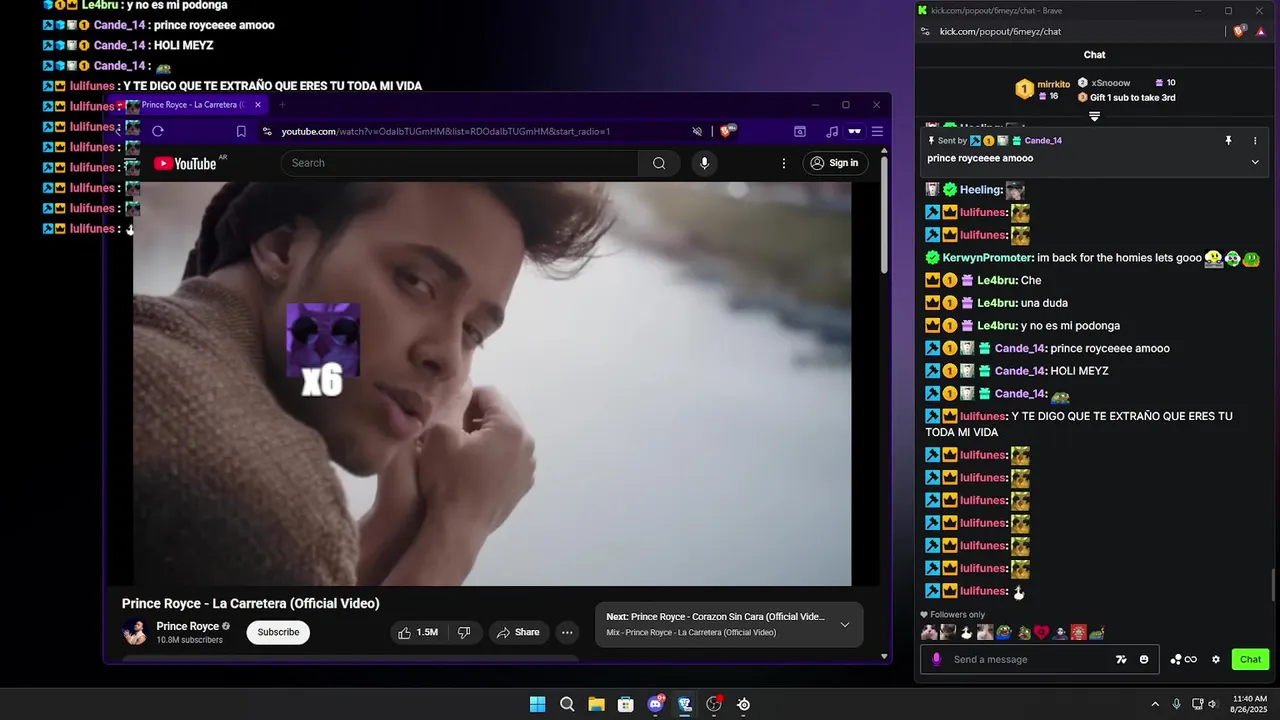Close the Prince Royce browser tab
The height and width of the screenshot is (720, 1280).
pyautogui.click(x=258, y=104)
